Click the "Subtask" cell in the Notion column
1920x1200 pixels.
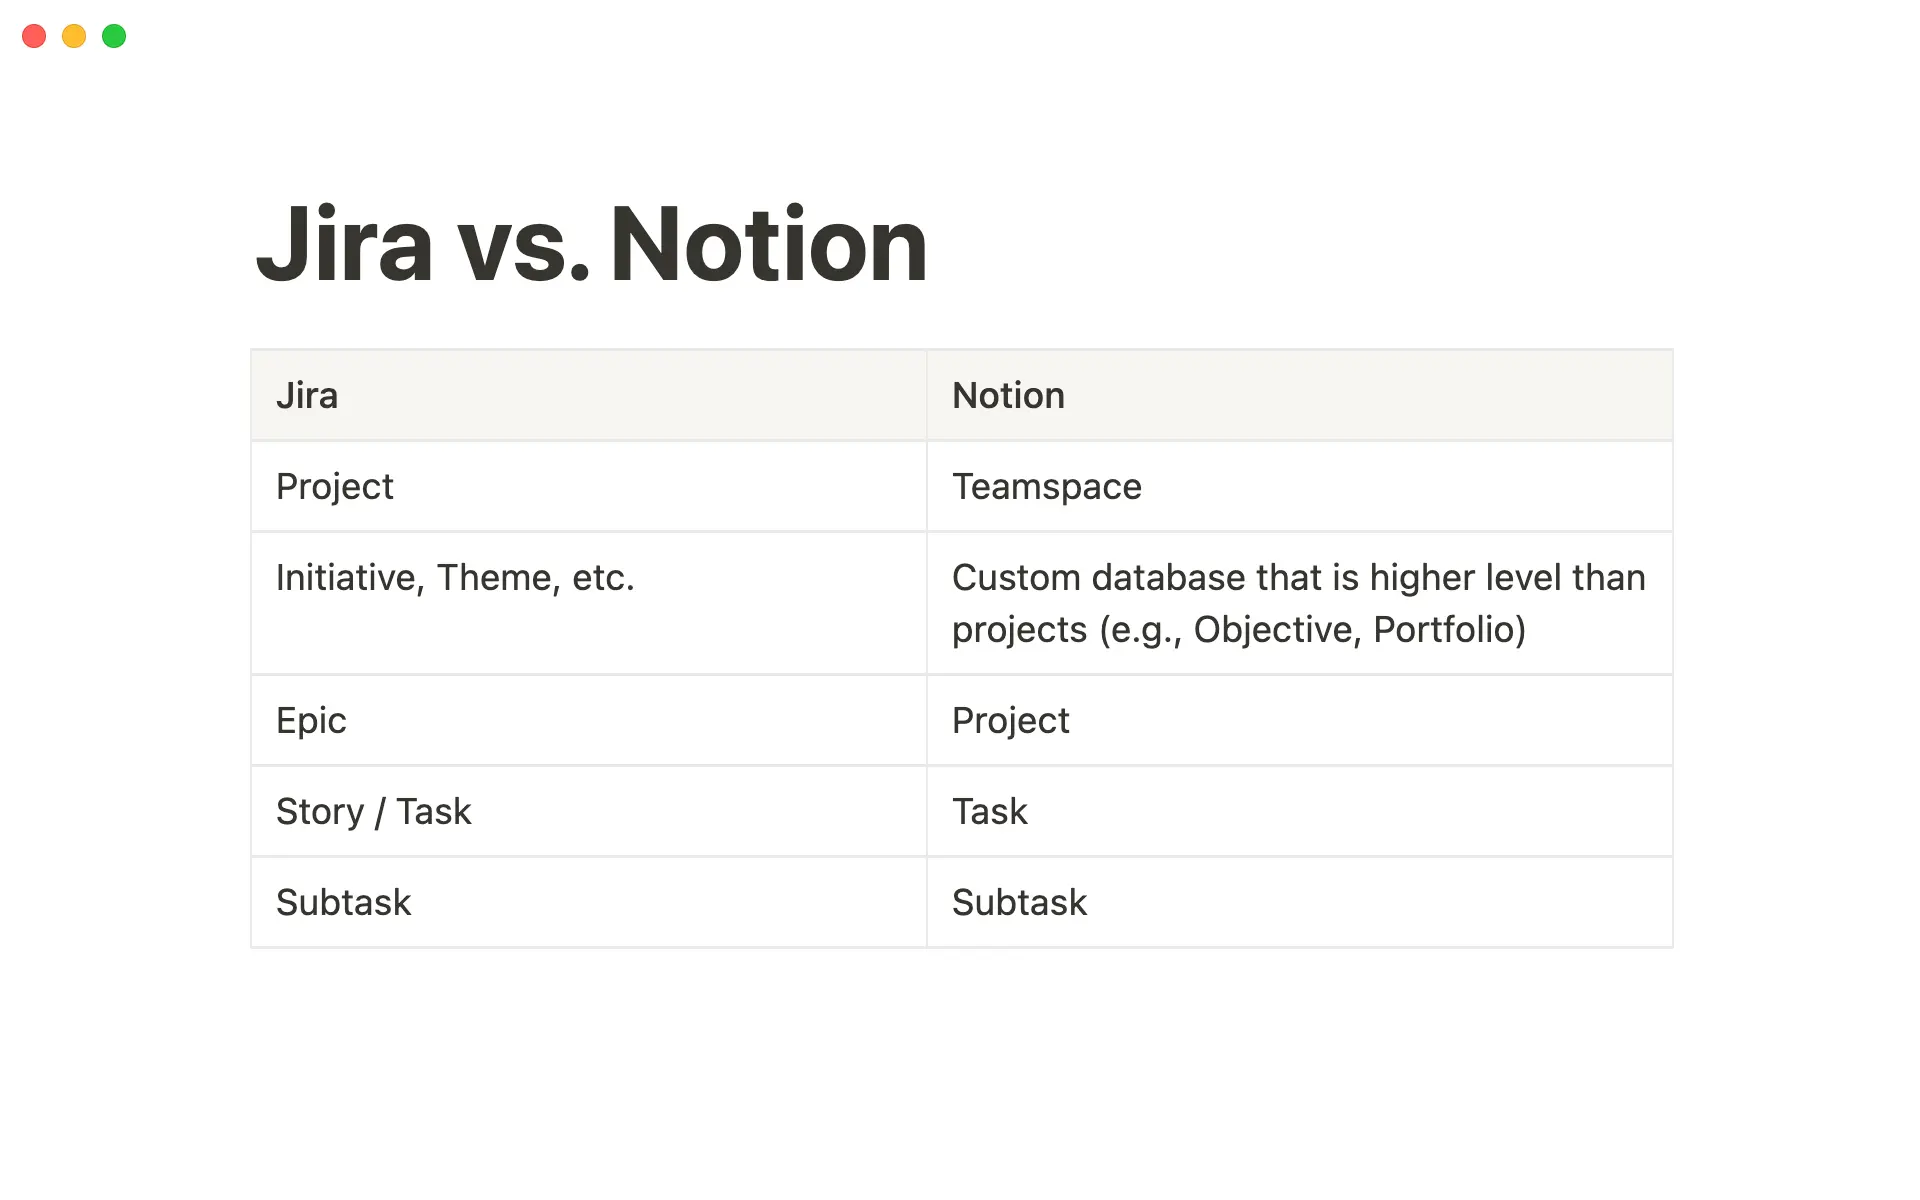coord(1299,903)
